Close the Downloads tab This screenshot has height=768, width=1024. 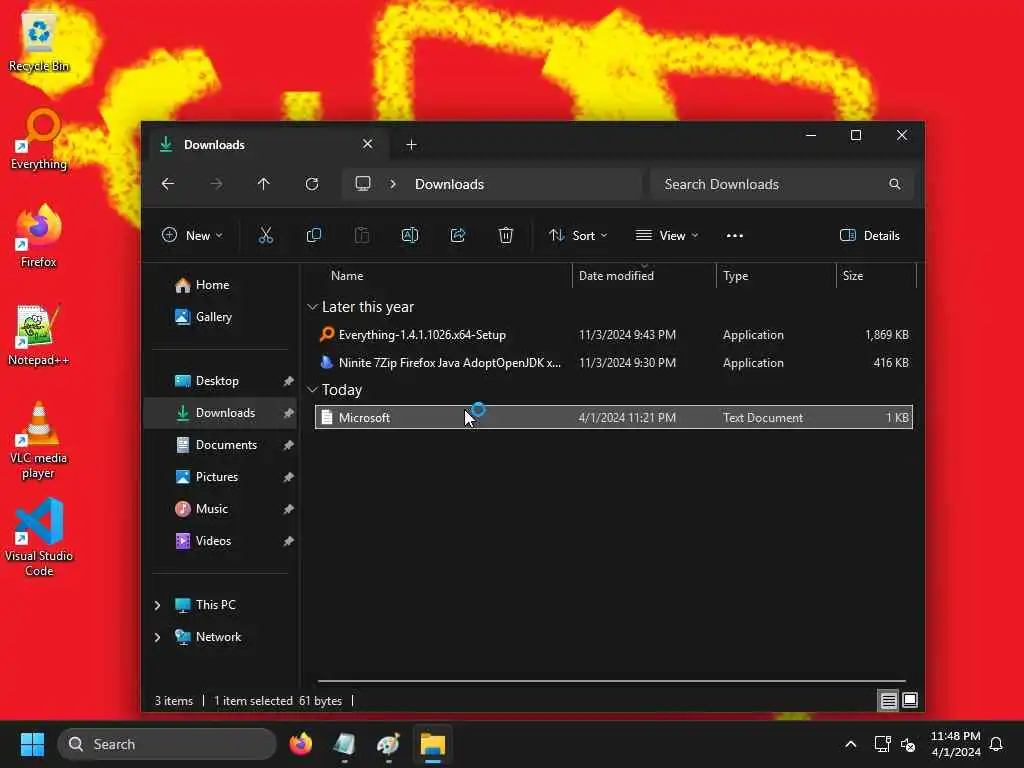coord(368,144)
